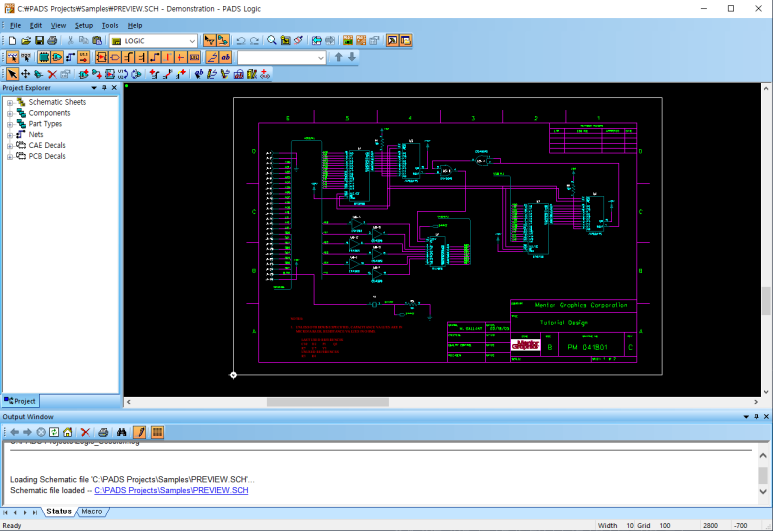773x531 pixels.
Task: Toggle Project Explorer visibility button
Action: (x=405, y=40)
